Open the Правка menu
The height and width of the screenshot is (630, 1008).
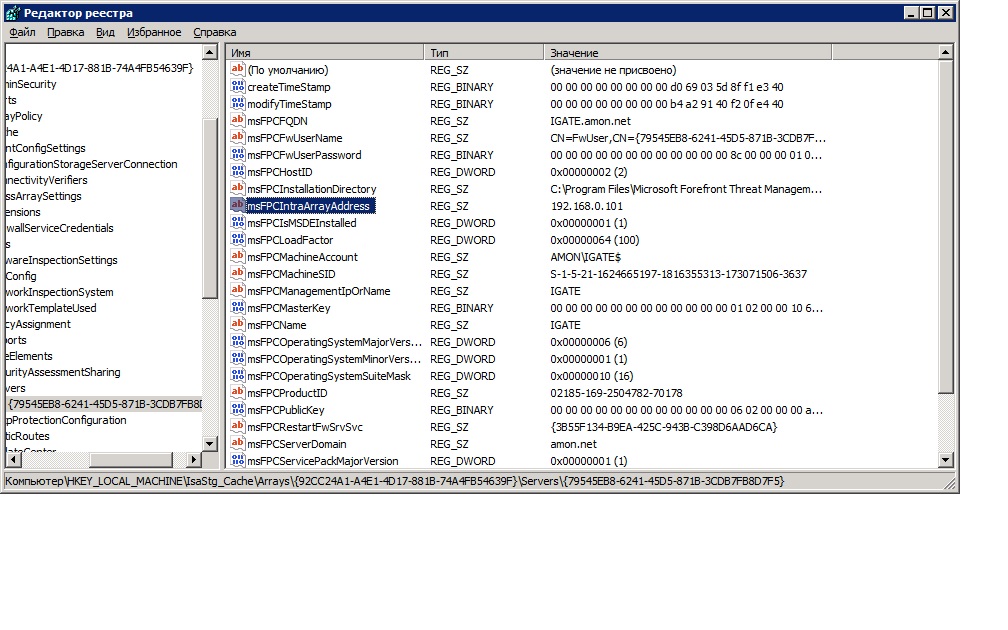tap(66, 32)
